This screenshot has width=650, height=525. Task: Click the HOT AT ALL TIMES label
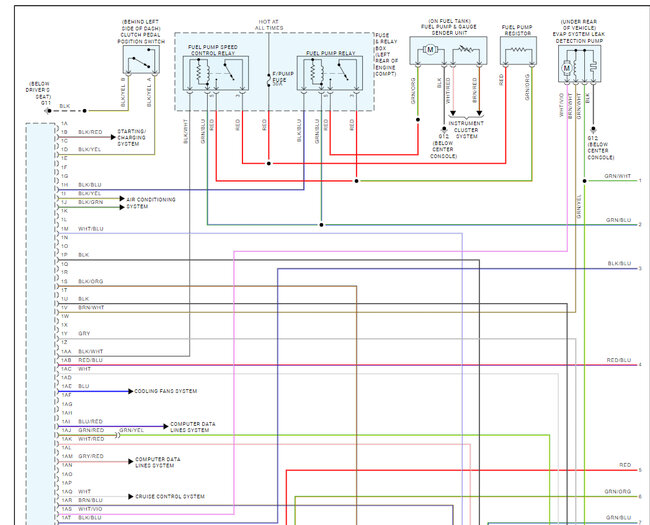point(269,24)
